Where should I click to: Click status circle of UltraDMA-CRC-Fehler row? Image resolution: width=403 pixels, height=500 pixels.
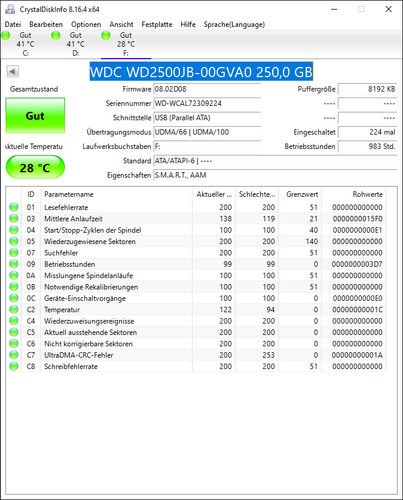tap(14, 355)
